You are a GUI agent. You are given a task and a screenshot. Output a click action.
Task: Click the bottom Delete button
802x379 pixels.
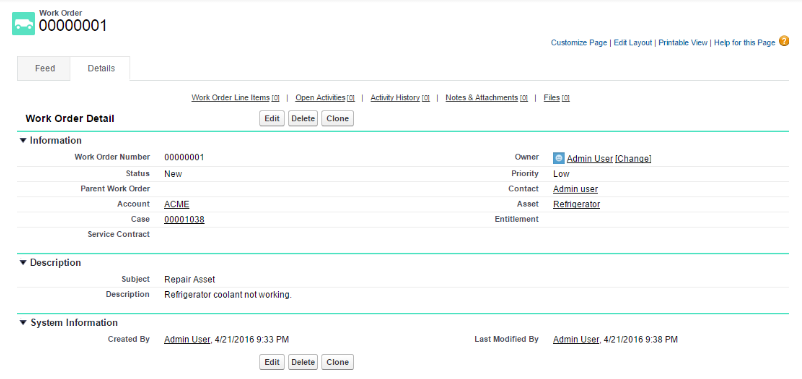point(302,362)
